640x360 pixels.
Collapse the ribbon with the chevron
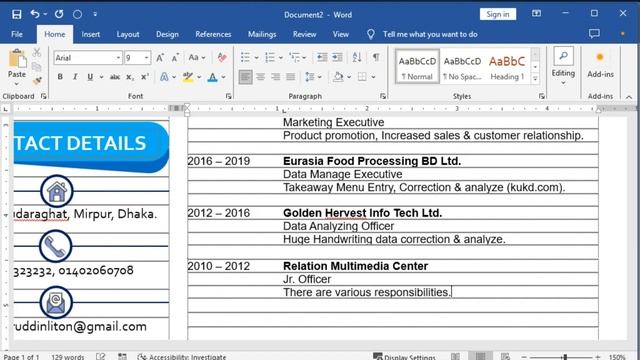pyautogui.click(x=629, y=97)
